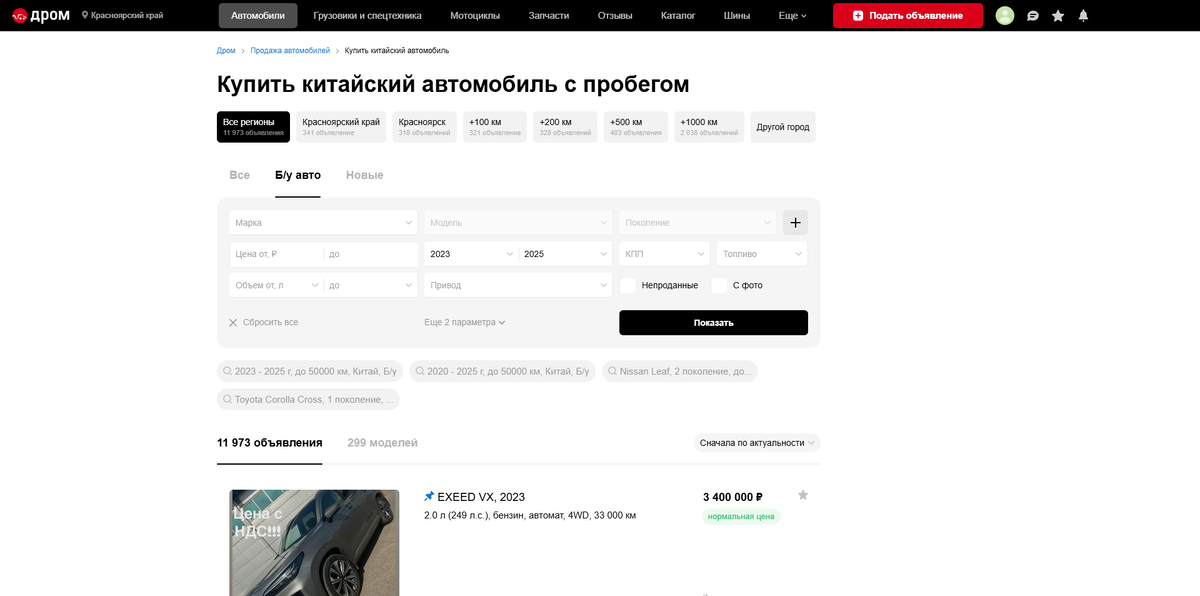Open the Модель dropdown
1200x596 pixels.
(x=518, y=222)
